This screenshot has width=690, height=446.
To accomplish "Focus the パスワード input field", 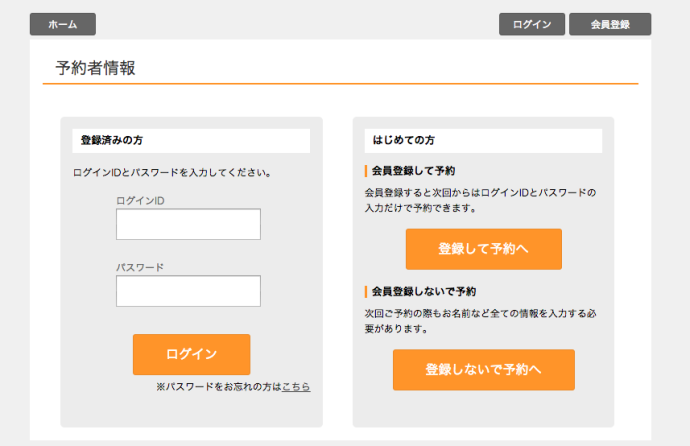I will point(188,291).
